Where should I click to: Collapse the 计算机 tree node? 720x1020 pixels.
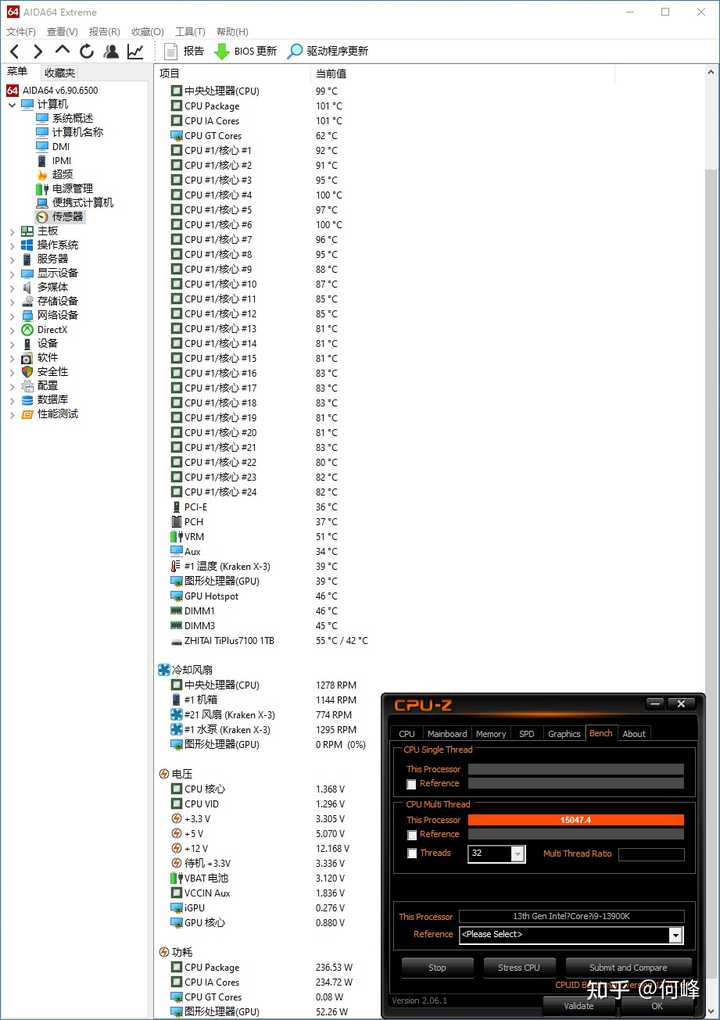pyautogui.click(x=12, y=104)
